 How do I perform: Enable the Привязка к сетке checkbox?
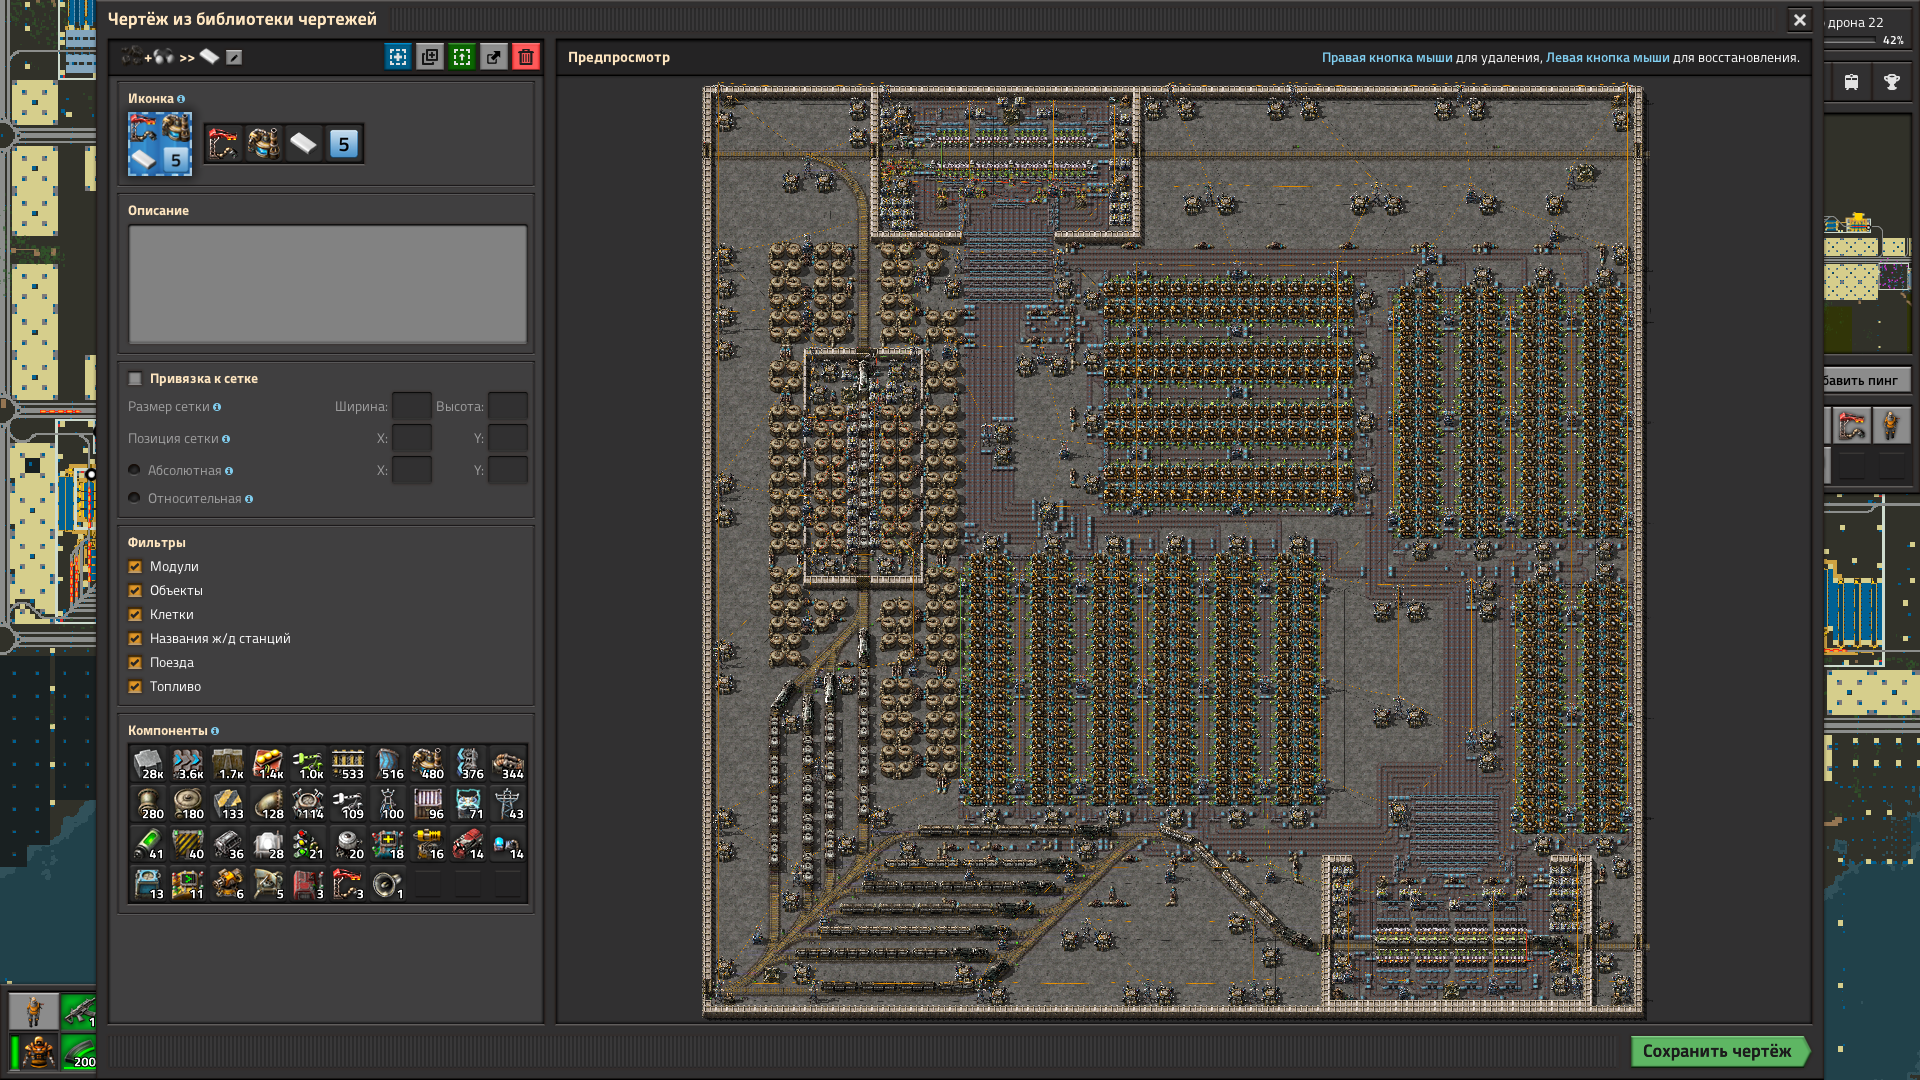coord(135,379)
